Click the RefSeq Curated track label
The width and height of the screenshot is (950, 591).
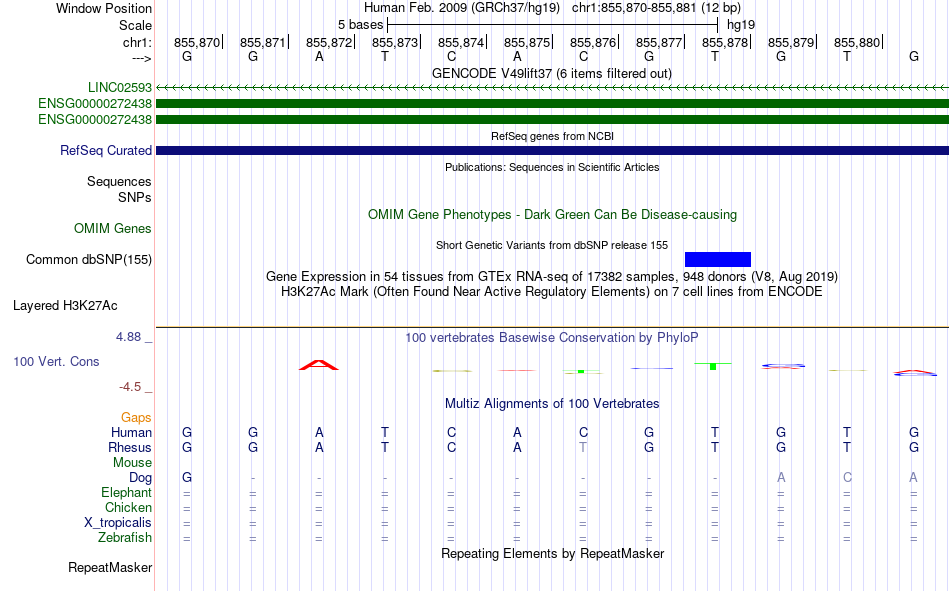[x=106, y=150]
